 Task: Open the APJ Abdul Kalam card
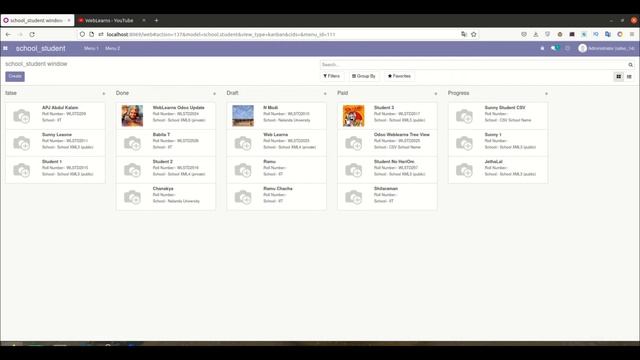(55, 116)
